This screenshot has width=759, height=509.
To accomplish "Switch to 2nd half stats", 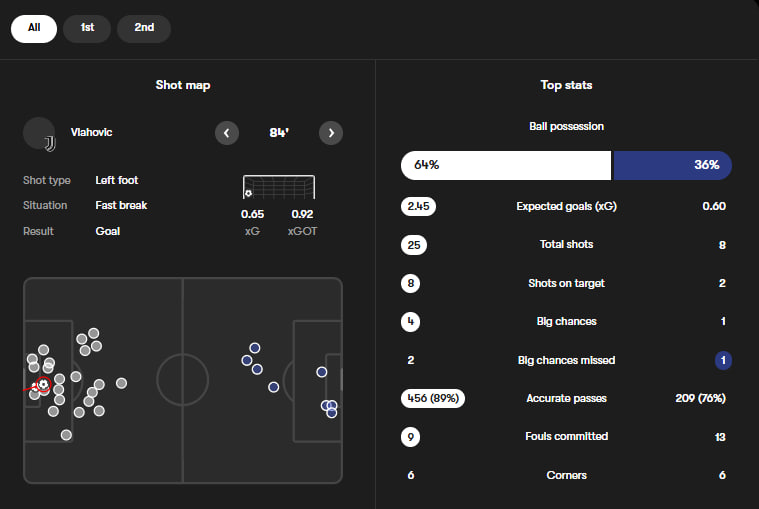I will (x=144, y=28).
